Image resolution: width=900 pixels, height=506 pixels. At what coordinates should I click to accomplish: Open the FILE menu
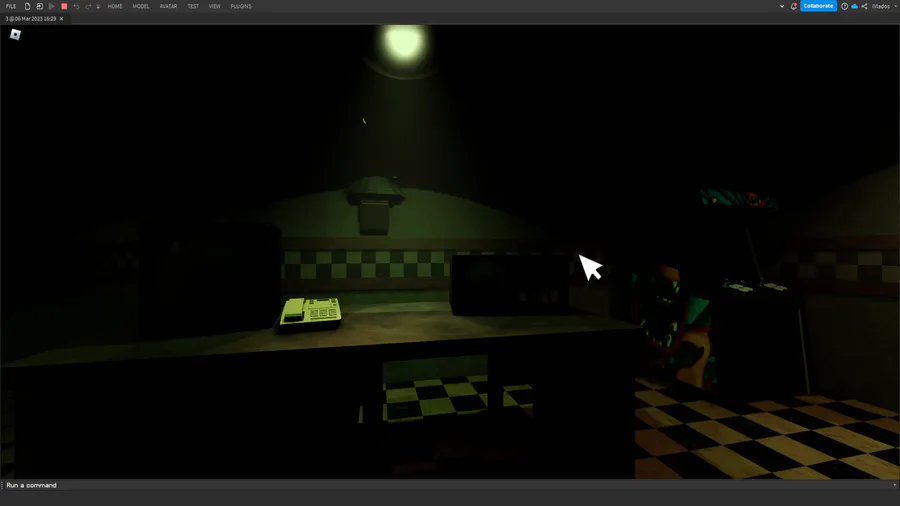coord(11,6)
